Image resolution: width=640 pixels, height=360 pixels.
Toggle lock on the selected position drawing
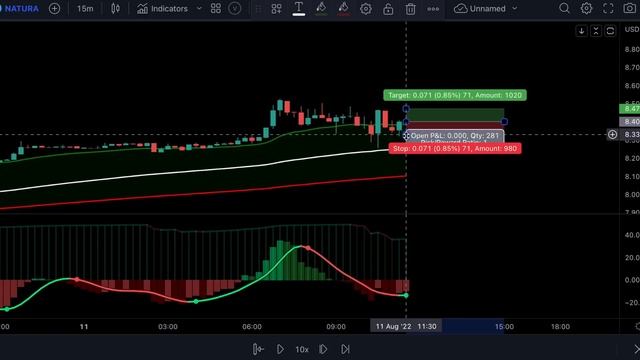click(388, 9)
